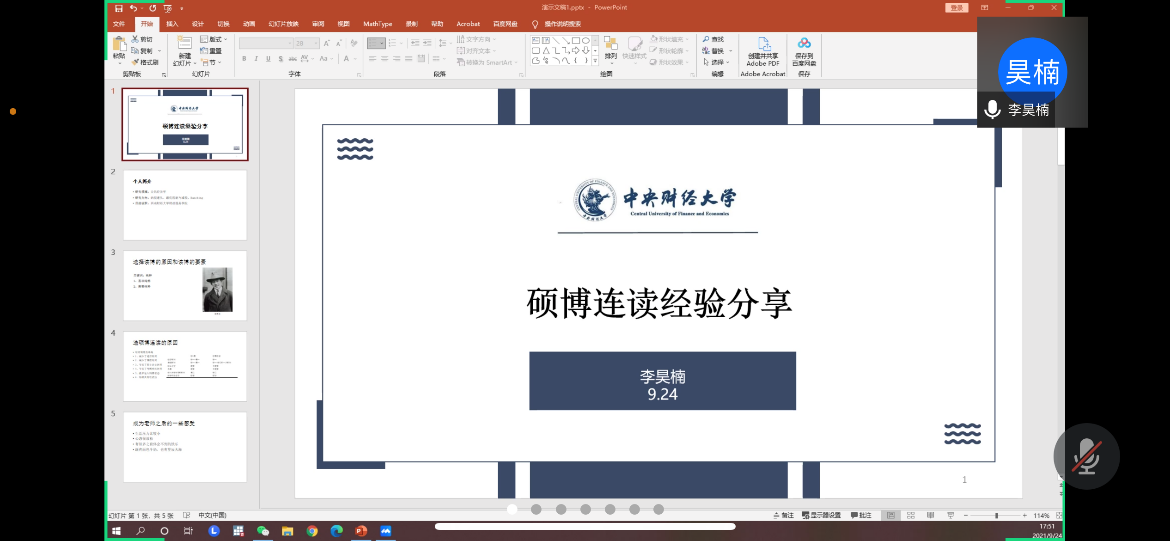Click the Login (登录) button
This screenshot has height=541, width=1170.
[958, 8]
